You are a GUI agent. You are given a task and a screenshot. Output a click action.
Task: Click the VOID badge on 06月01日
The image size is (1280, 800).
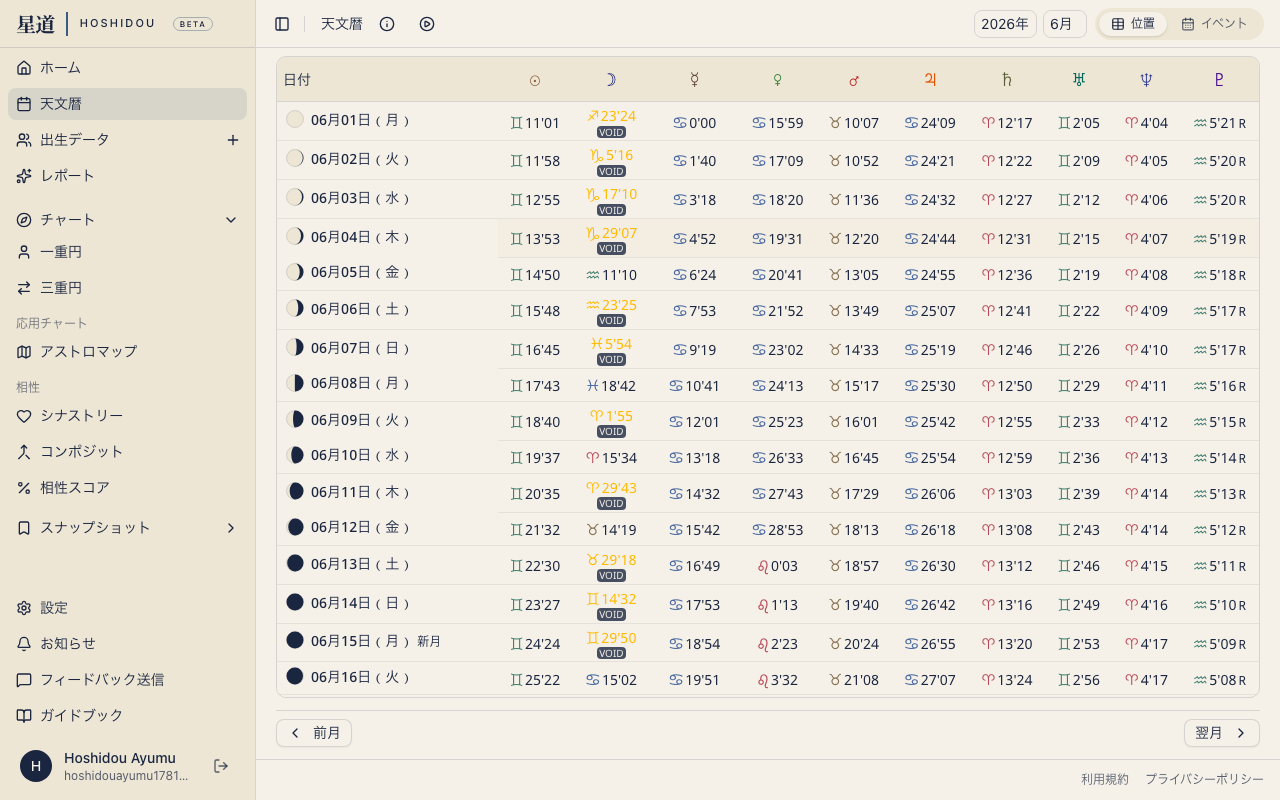[x=611, y=132]
